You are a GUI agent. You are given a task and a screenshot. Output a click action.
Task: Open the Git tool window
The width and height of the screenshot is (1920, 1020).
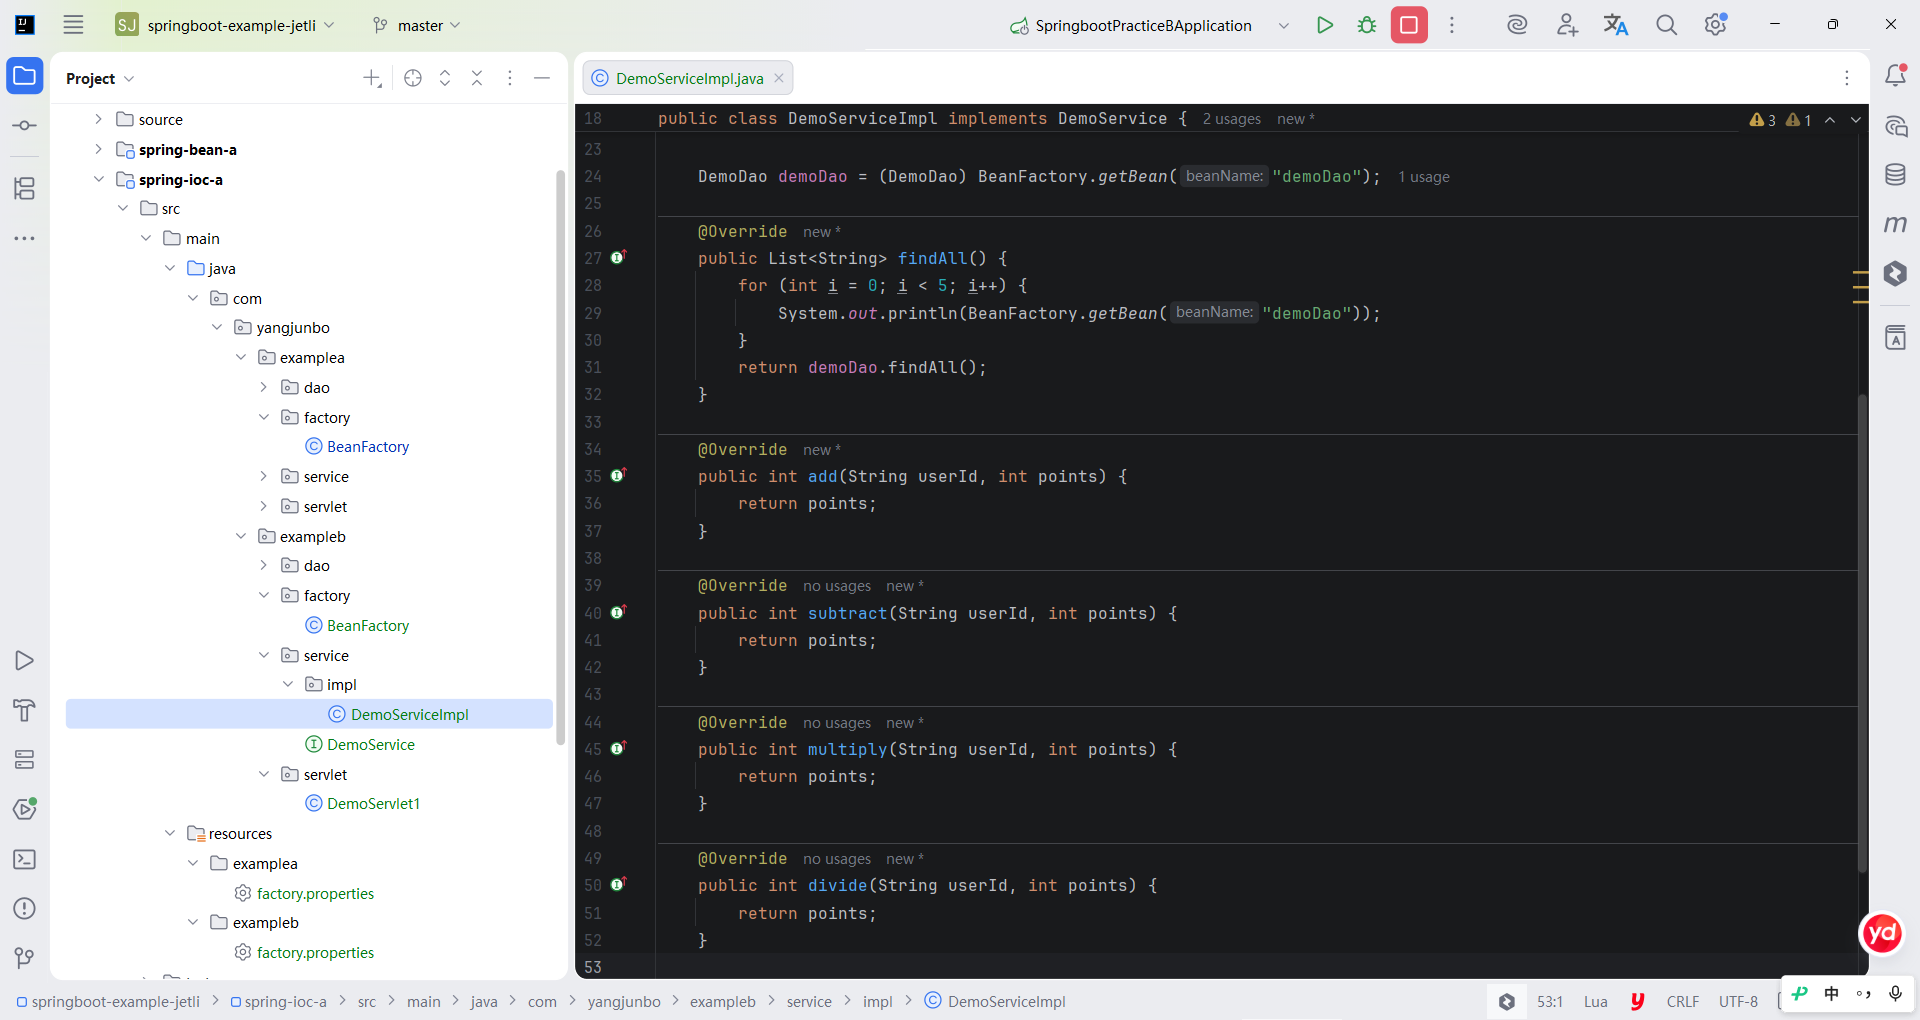click(25, 958)
